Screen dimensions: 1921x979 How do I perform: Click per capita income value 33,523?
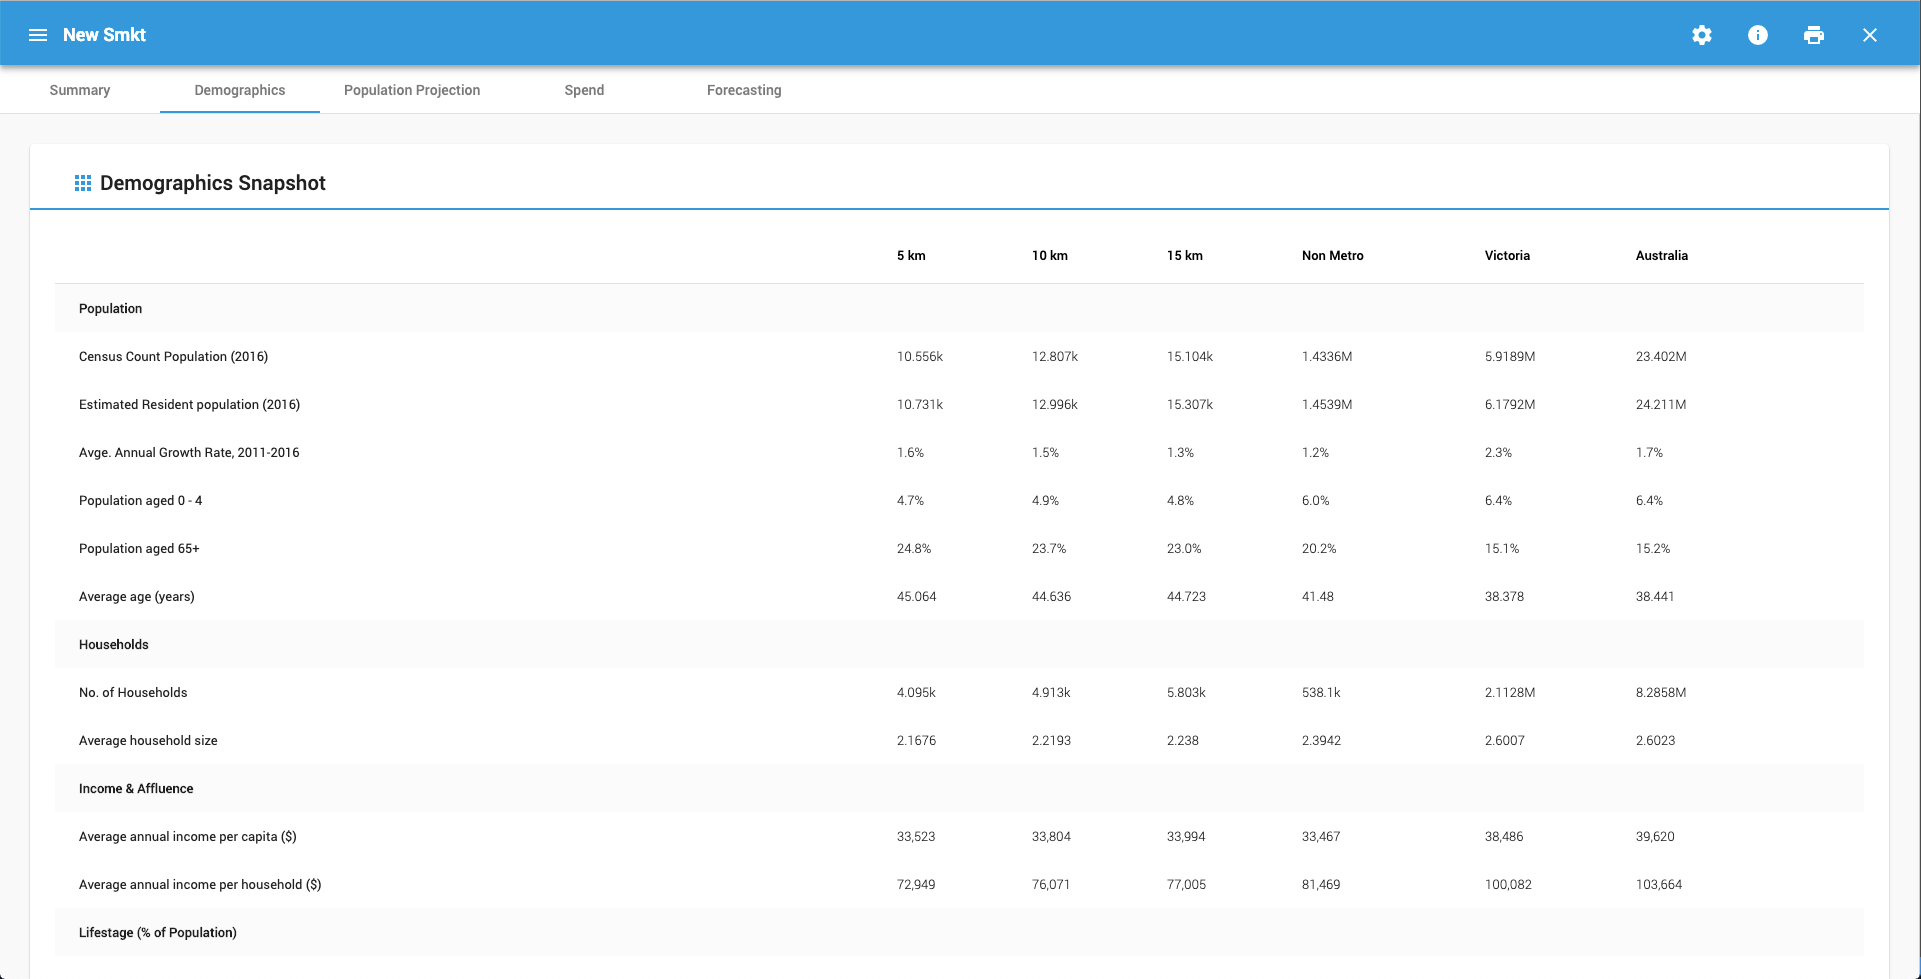point(916,837)
